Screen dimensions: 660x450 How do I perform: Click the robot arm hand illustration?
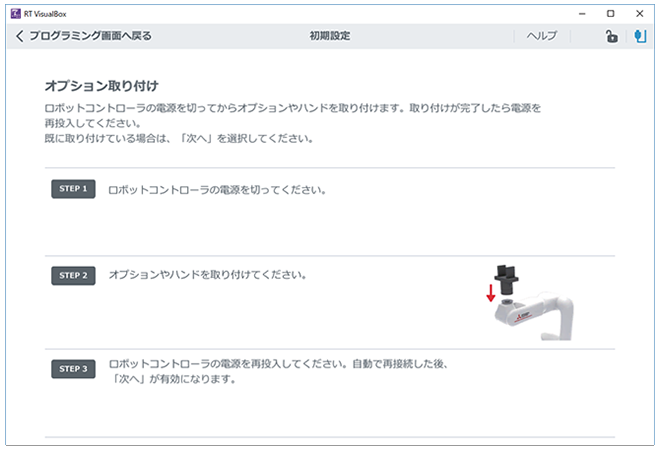tap(530, 302)
